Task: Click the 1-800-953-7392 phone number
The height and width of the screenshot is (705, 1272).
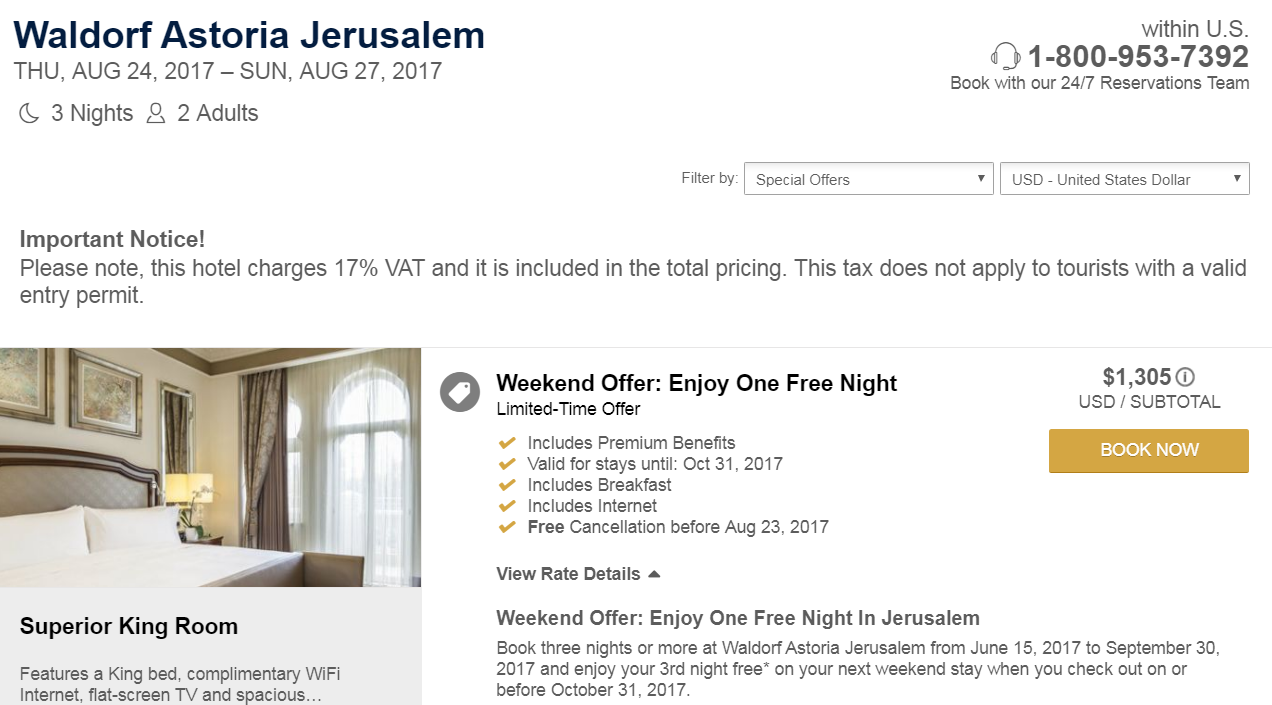Action: (x=1138, y=56)
